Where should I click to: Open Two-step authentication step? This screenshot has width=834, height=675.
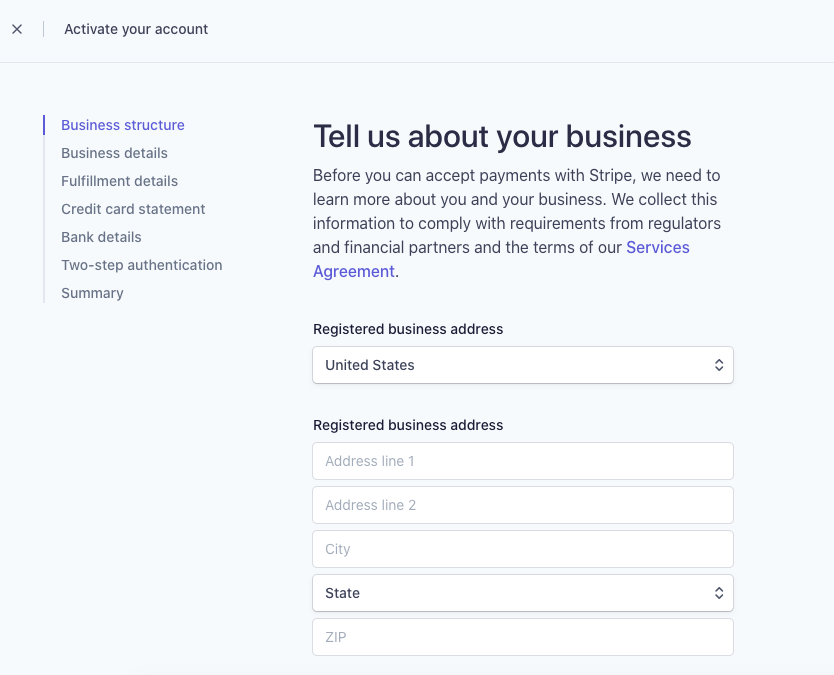141,265
